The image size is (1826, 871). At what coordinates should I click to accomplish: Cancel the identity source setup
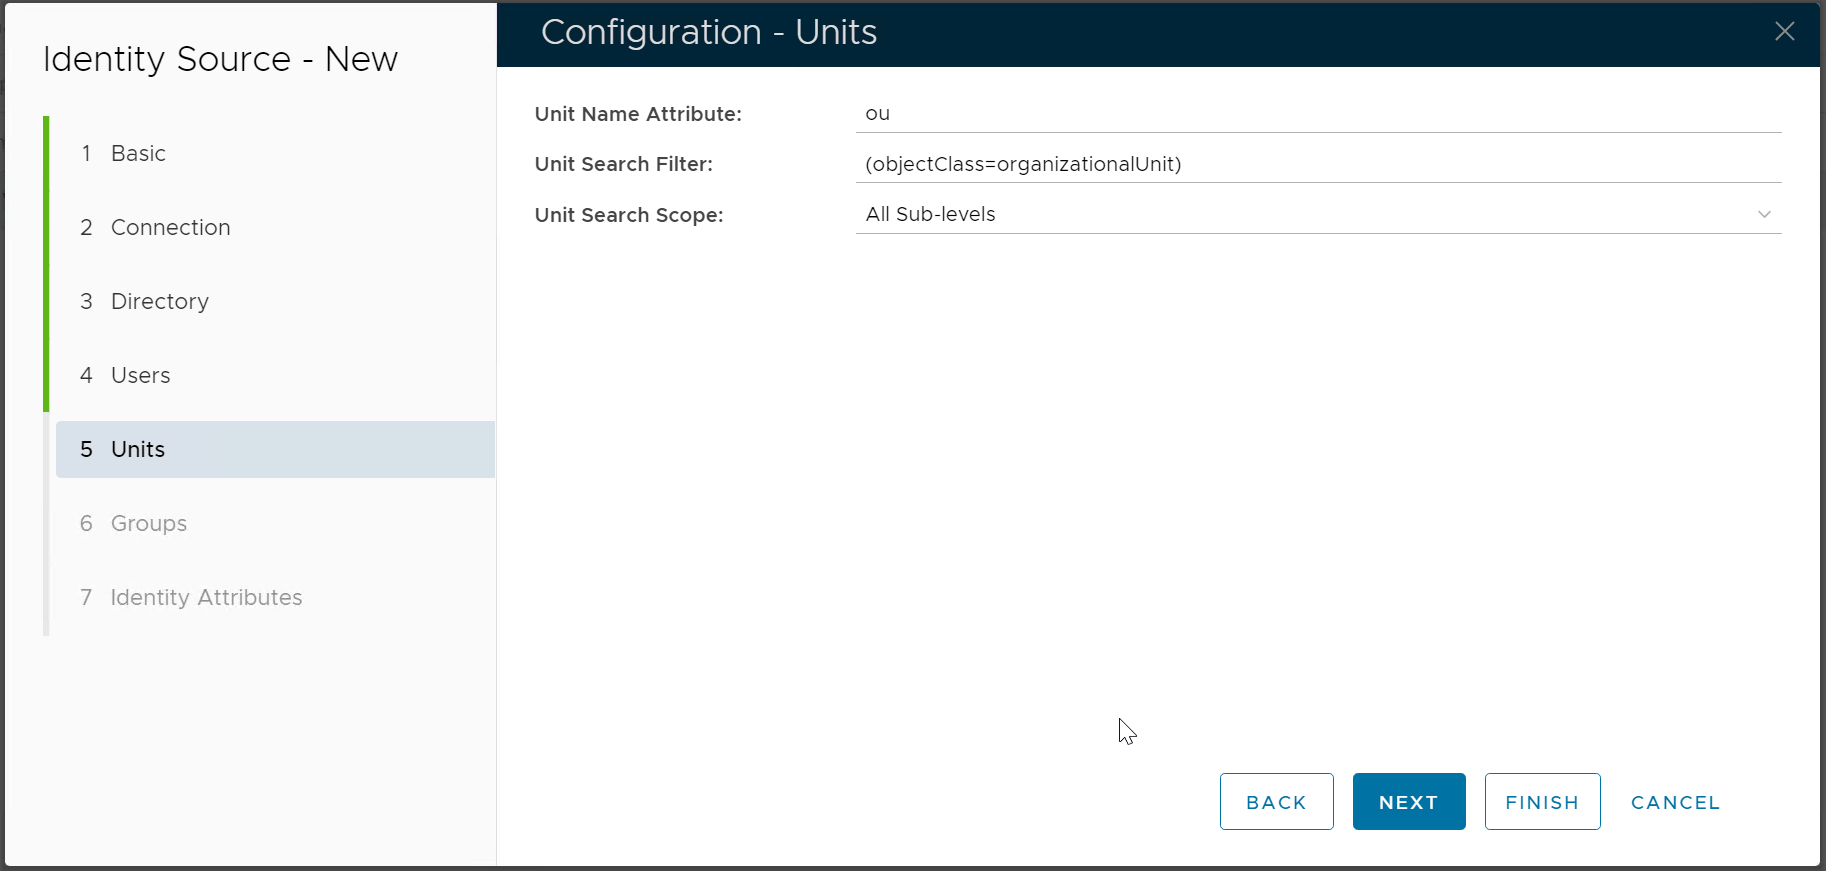1675,802
